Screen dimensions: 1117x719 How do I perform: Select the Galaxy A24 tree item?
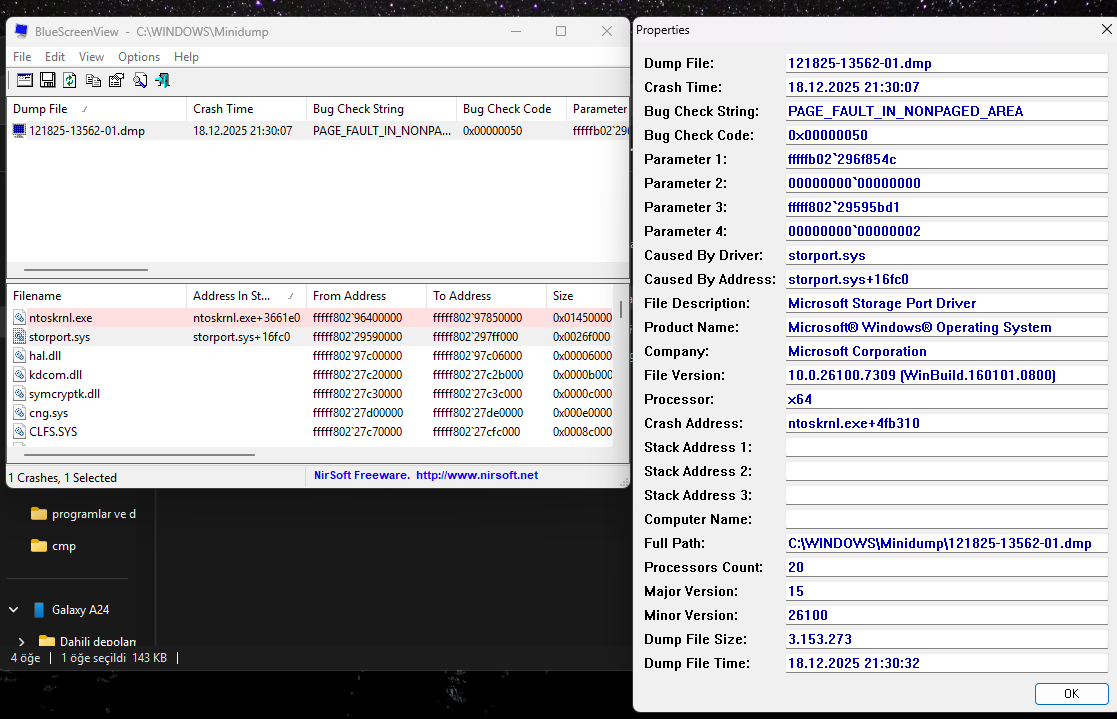pos(80,610)
